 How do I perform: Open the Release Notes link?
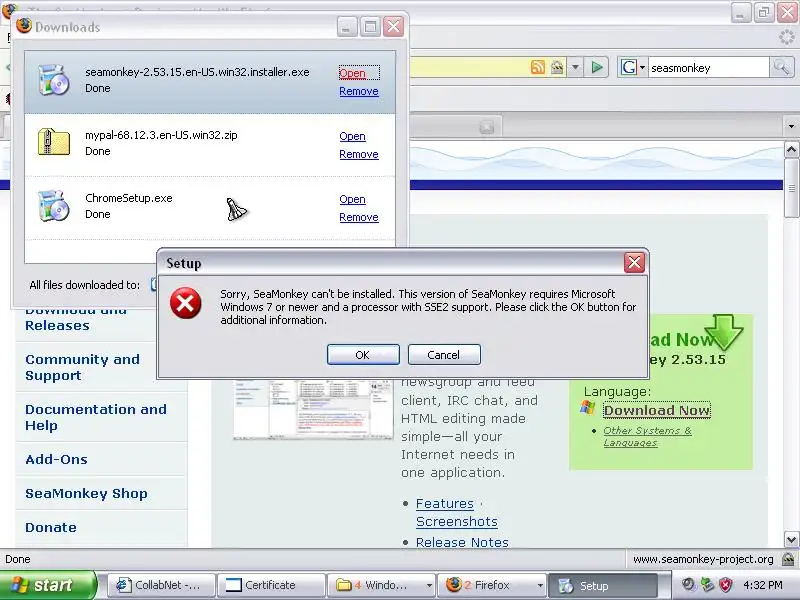click(x=462, y=542)
